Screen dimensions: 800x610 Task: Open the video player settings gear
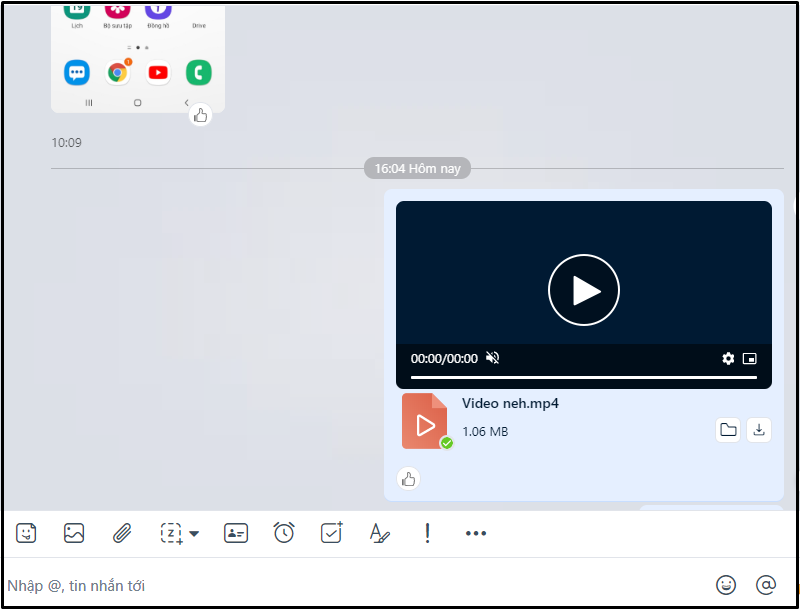pos(728,358)
